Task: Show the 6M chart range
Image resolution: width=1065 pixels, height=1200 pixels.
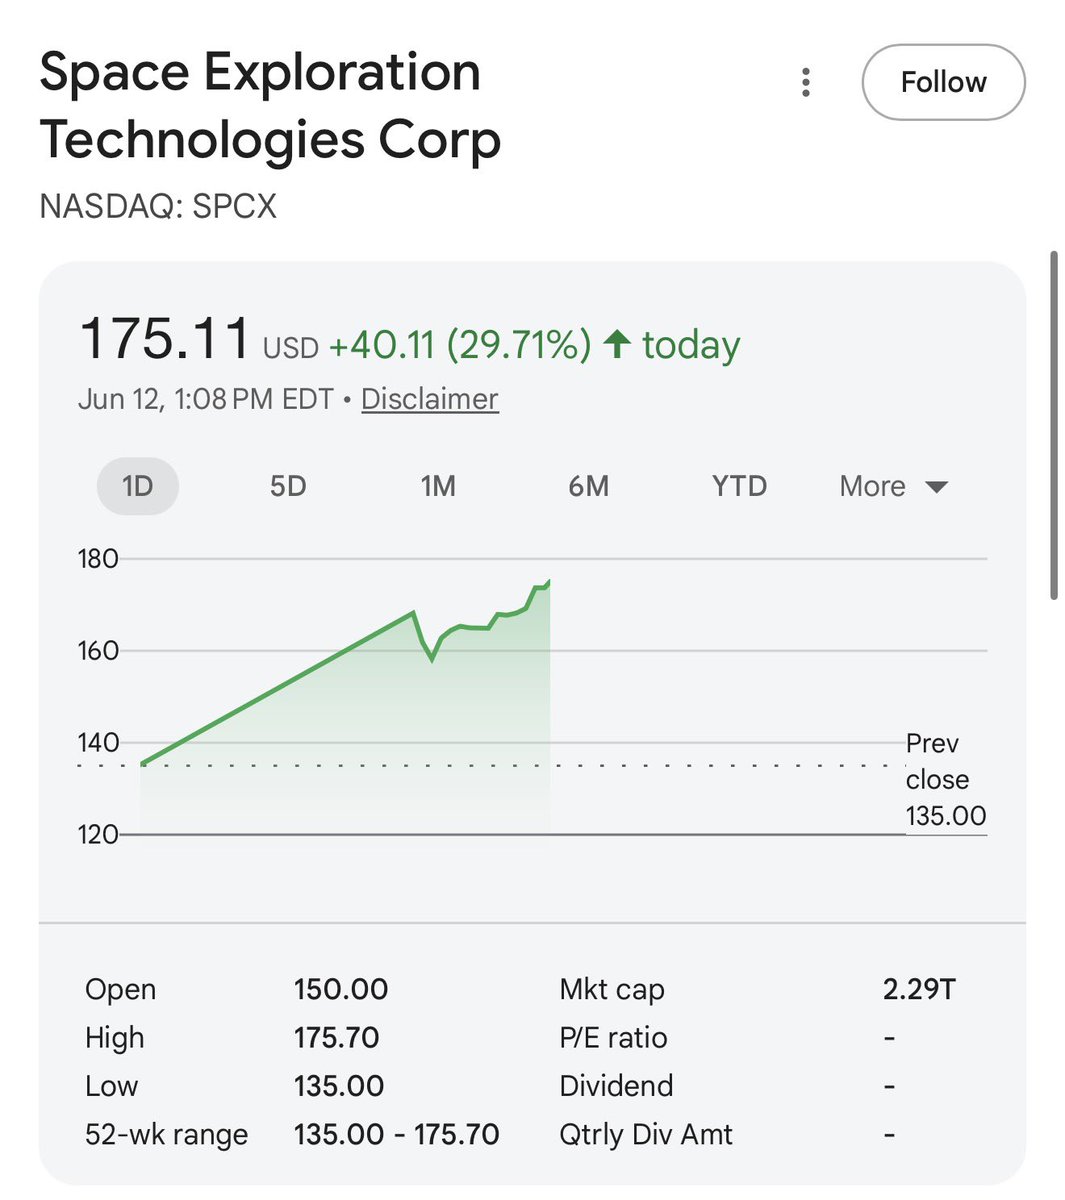Action: [588, 486]
